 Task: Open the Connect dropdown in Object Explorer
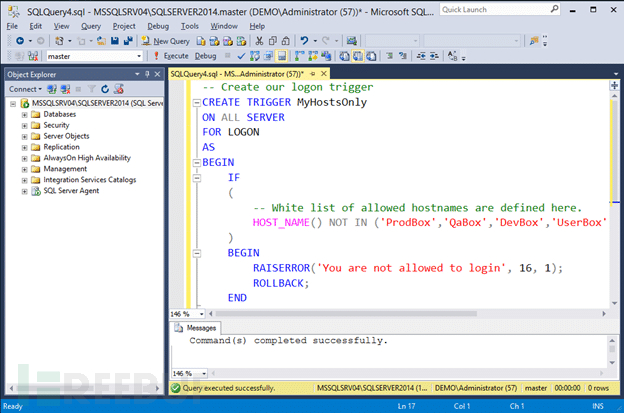click(x=25, y=89)
